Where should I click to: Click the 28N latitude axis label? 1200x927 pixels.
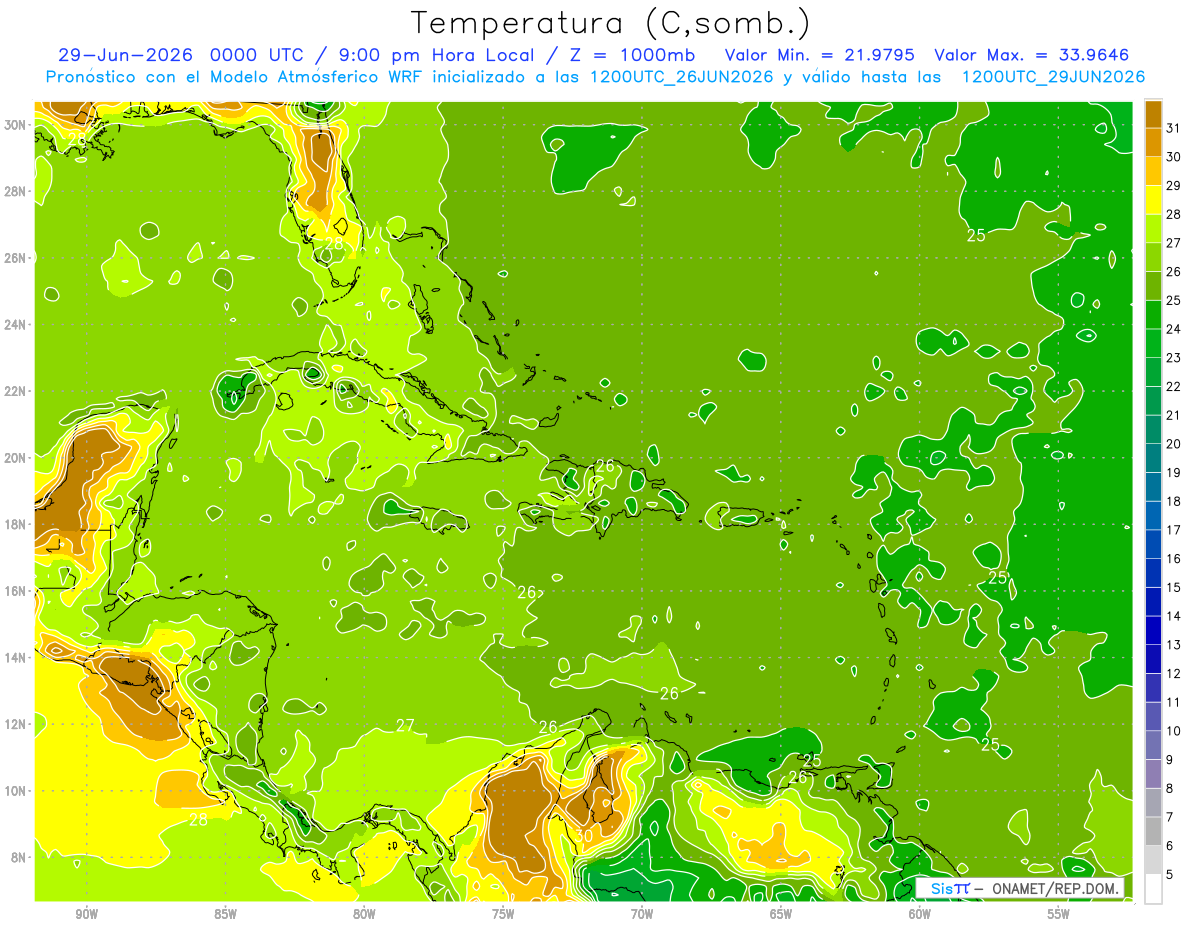point(14,191)
